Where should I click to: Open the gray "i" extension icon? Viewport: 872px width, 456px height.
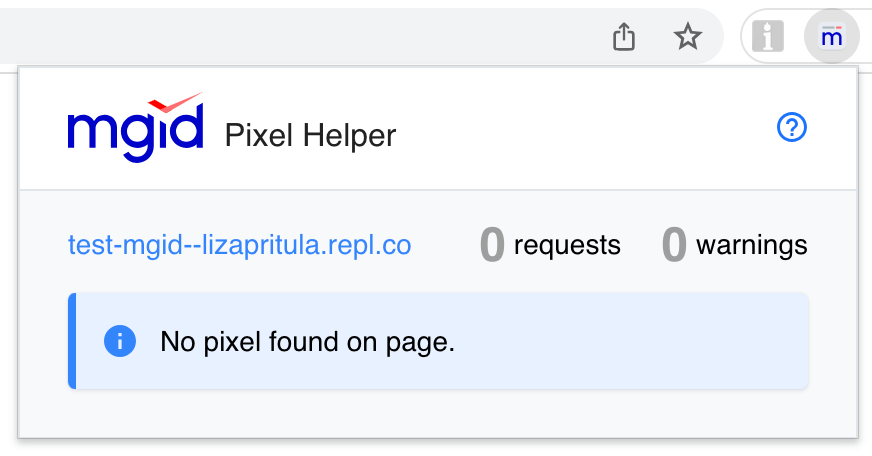(769, 38)
